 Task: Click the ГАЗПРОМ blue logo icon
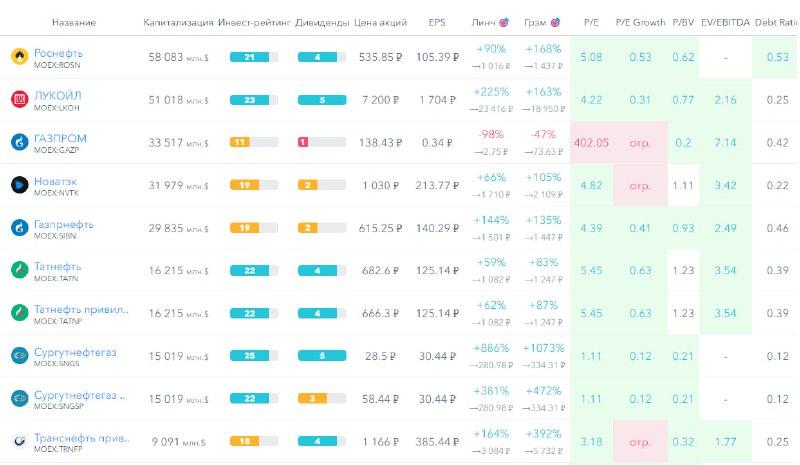click(19, 142)
